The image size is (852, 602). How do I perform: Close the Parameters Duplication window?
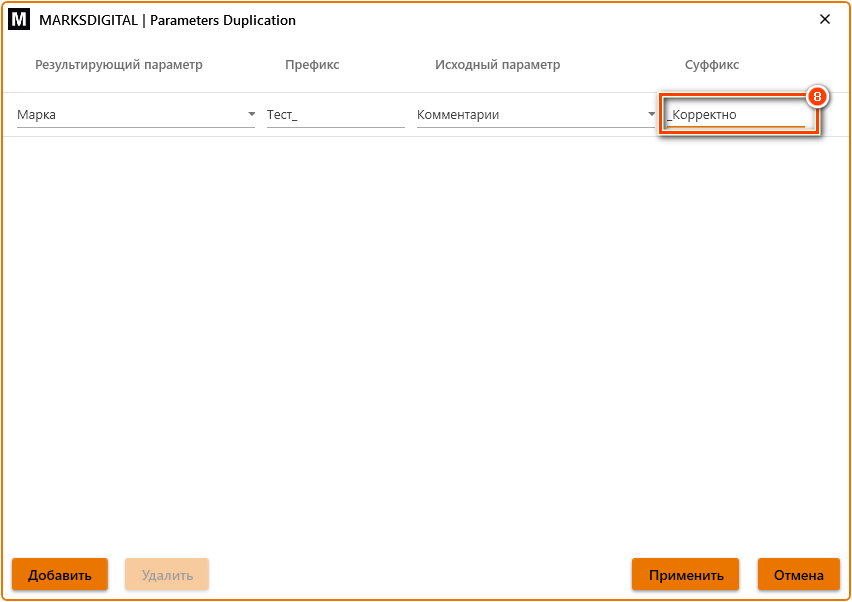[825, 20]
